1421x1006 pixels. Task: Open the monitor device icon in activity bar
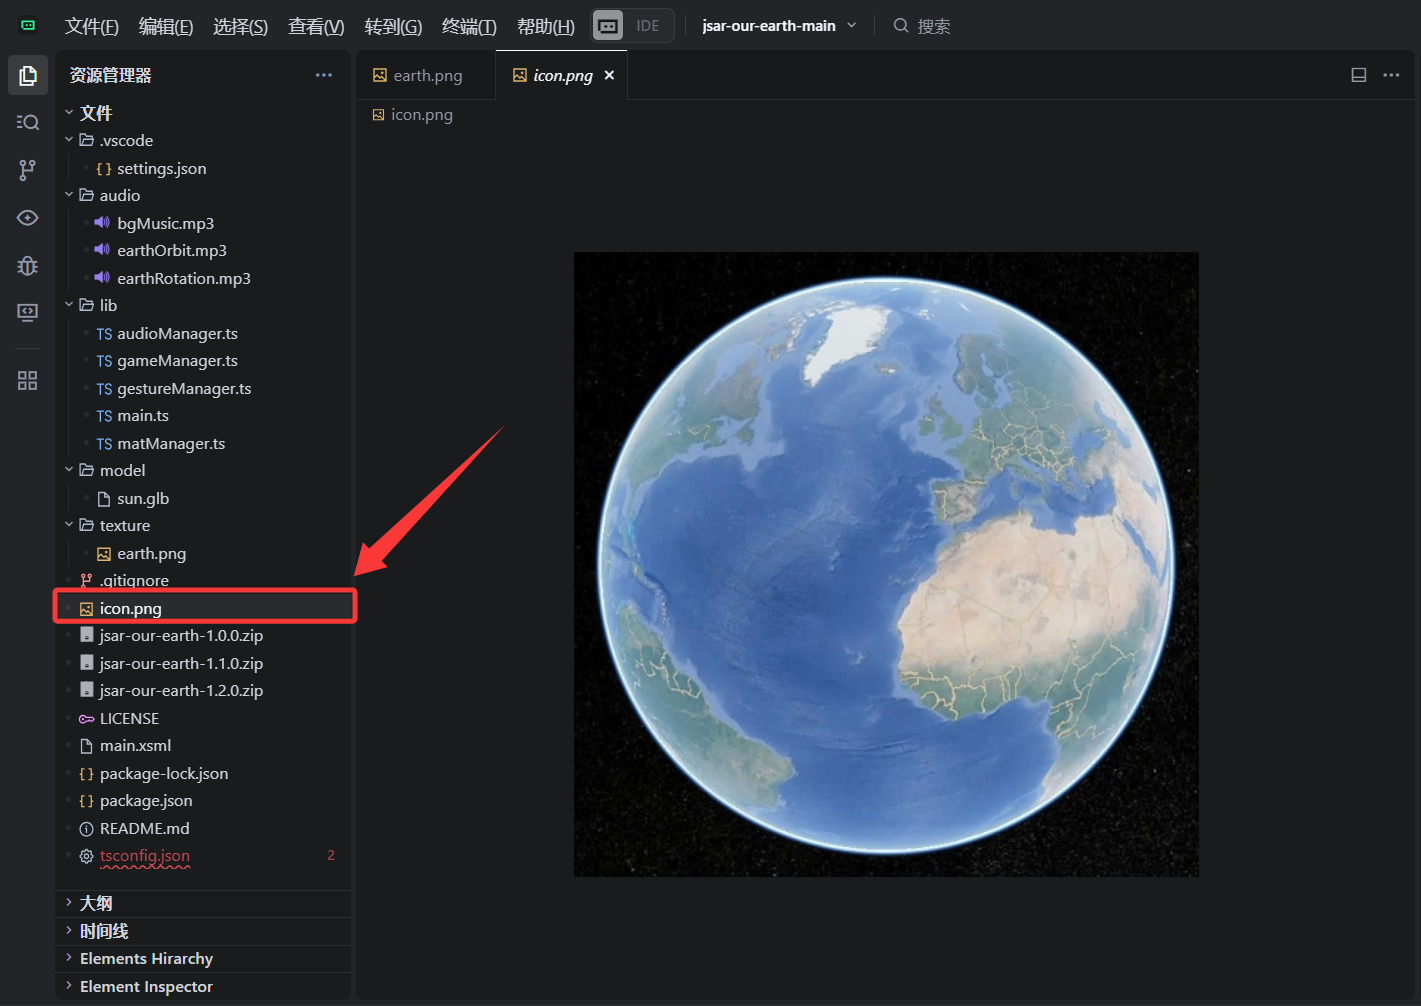click(28, 313)
